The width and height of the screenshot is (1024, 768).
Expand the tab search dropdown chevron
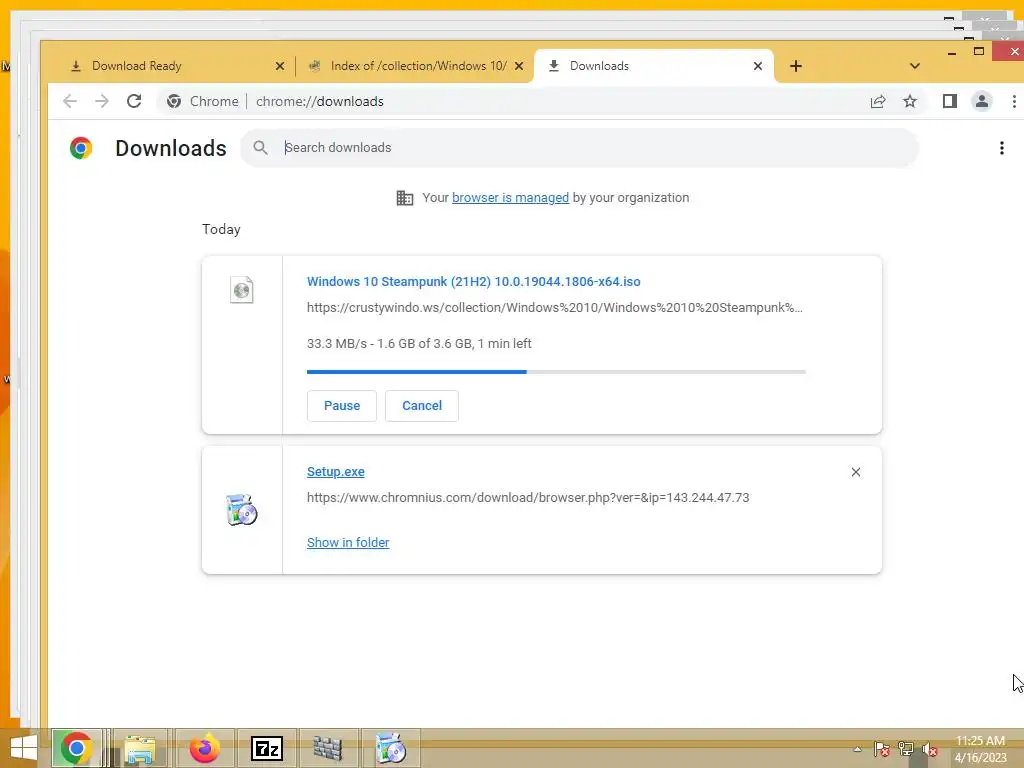click(914, 66)
